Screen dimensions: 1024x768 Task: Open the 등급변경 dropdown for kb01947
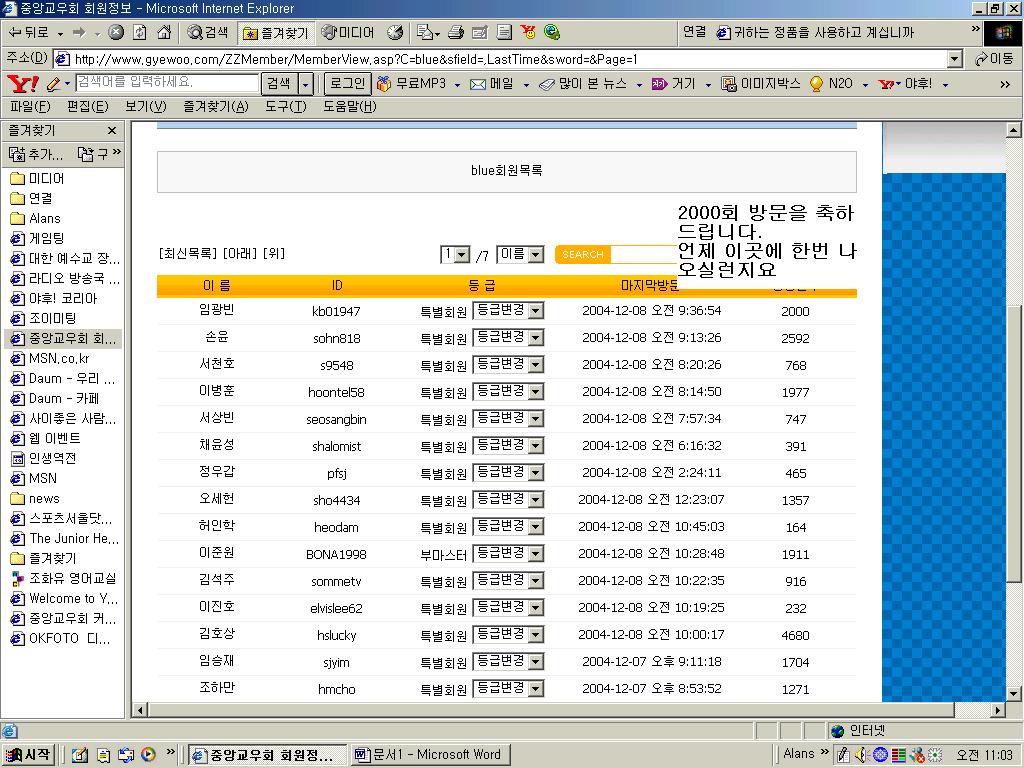(x=536, y=311)
